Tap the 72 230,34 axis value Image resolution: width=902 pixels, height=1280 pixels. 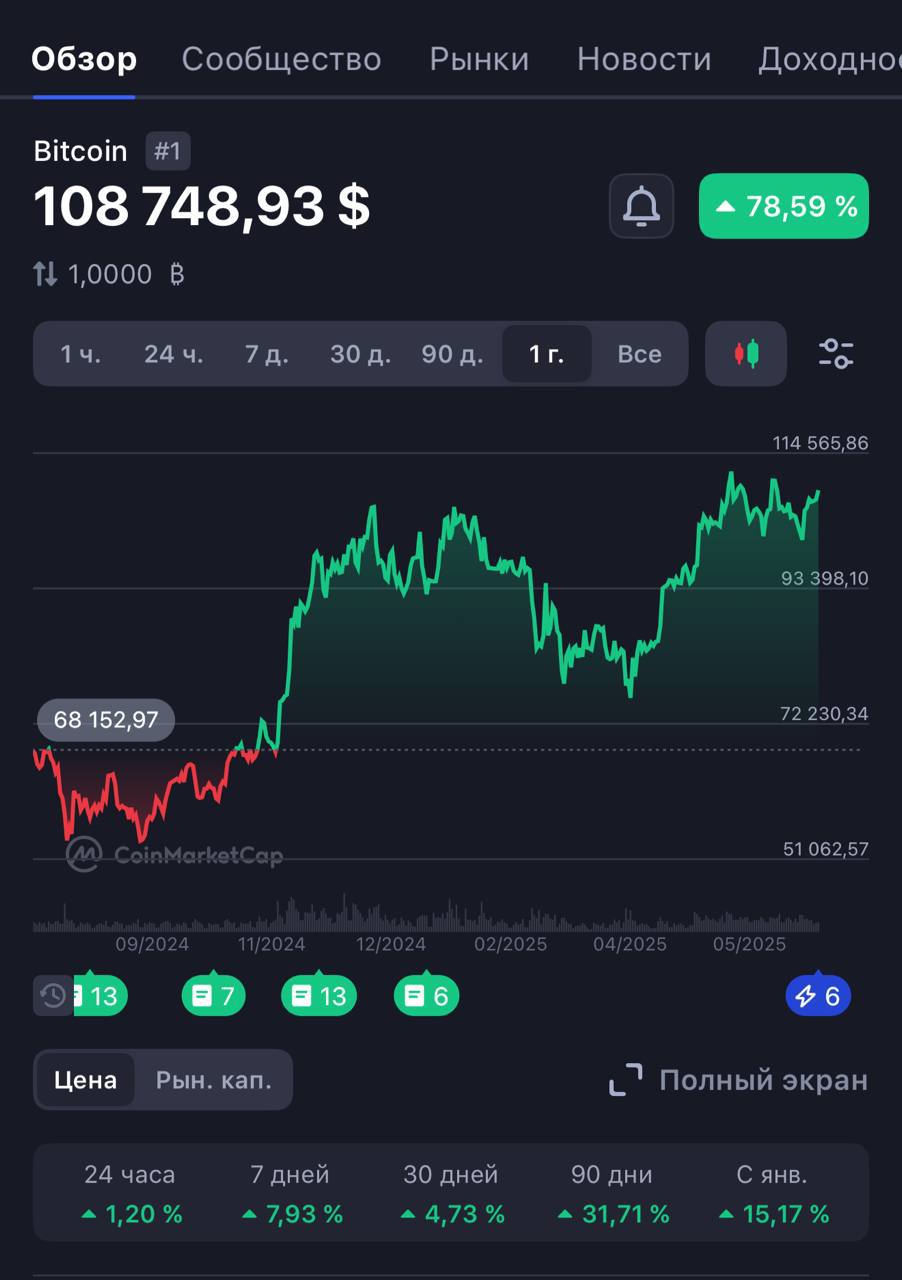(x=825, y=714)
